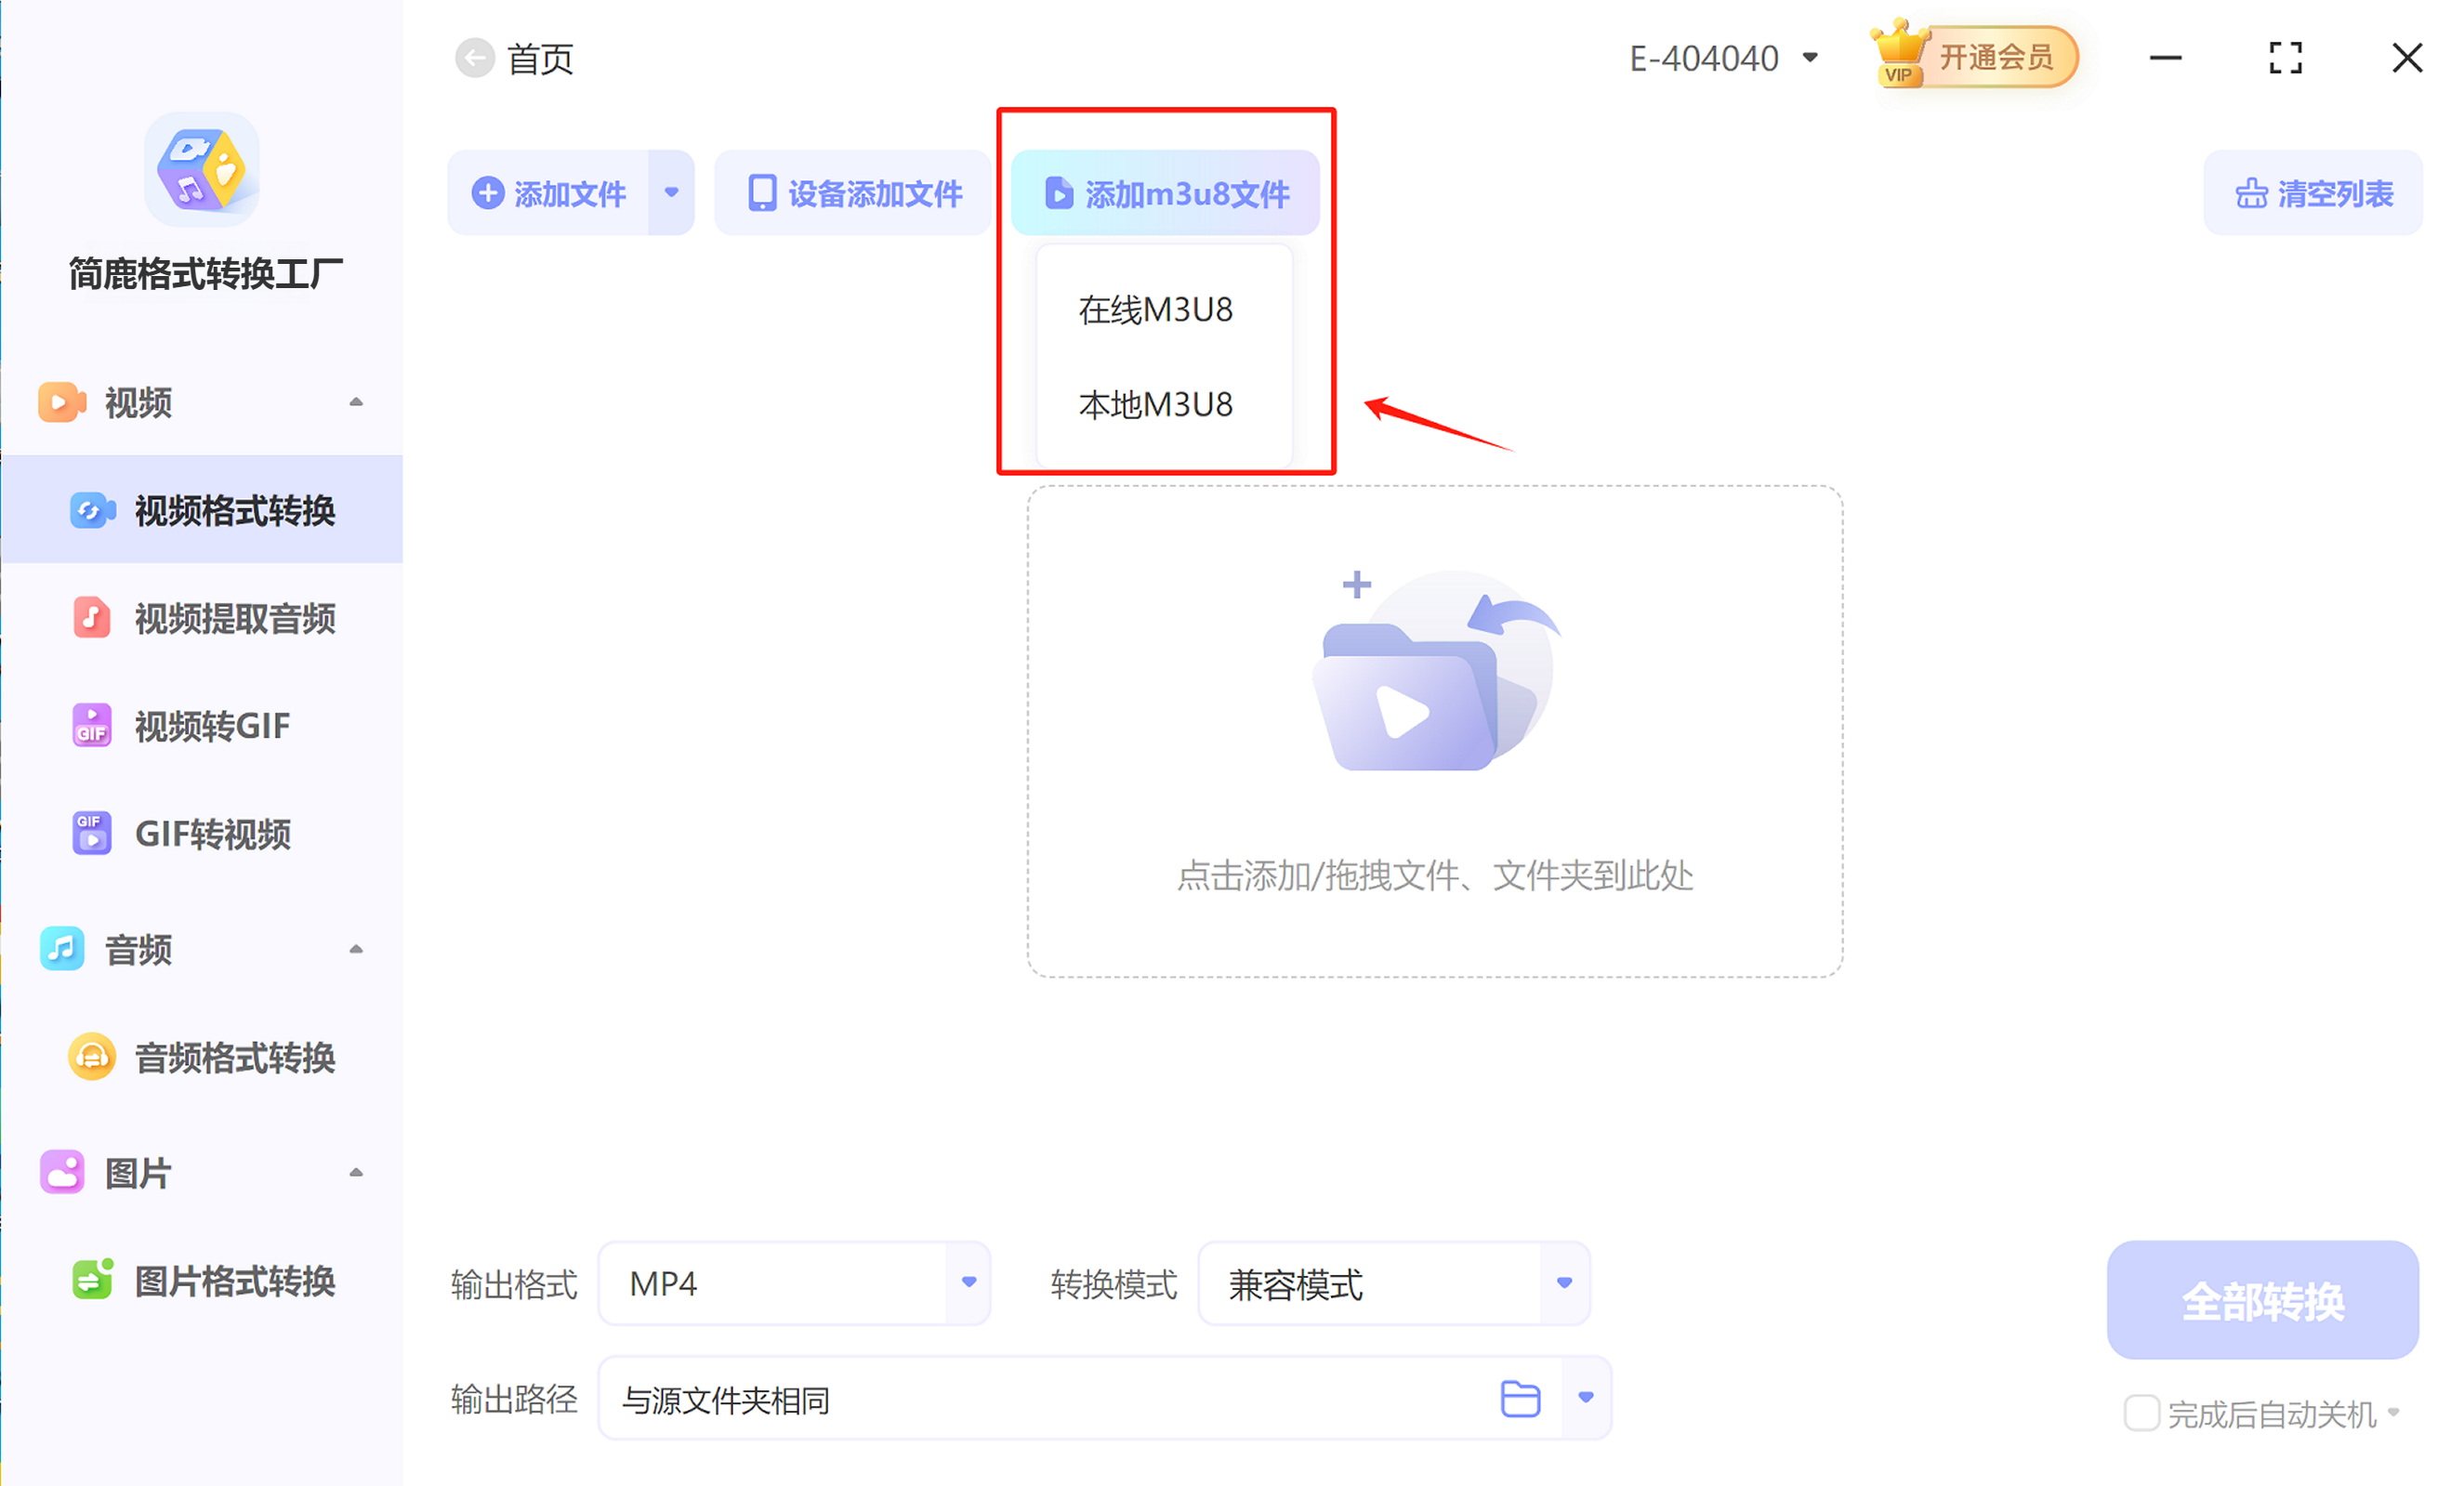Choose 在线M3U8 from the menu
The width and height of the screenshot is (2464, 1486).
click(x=1155, y=310)
